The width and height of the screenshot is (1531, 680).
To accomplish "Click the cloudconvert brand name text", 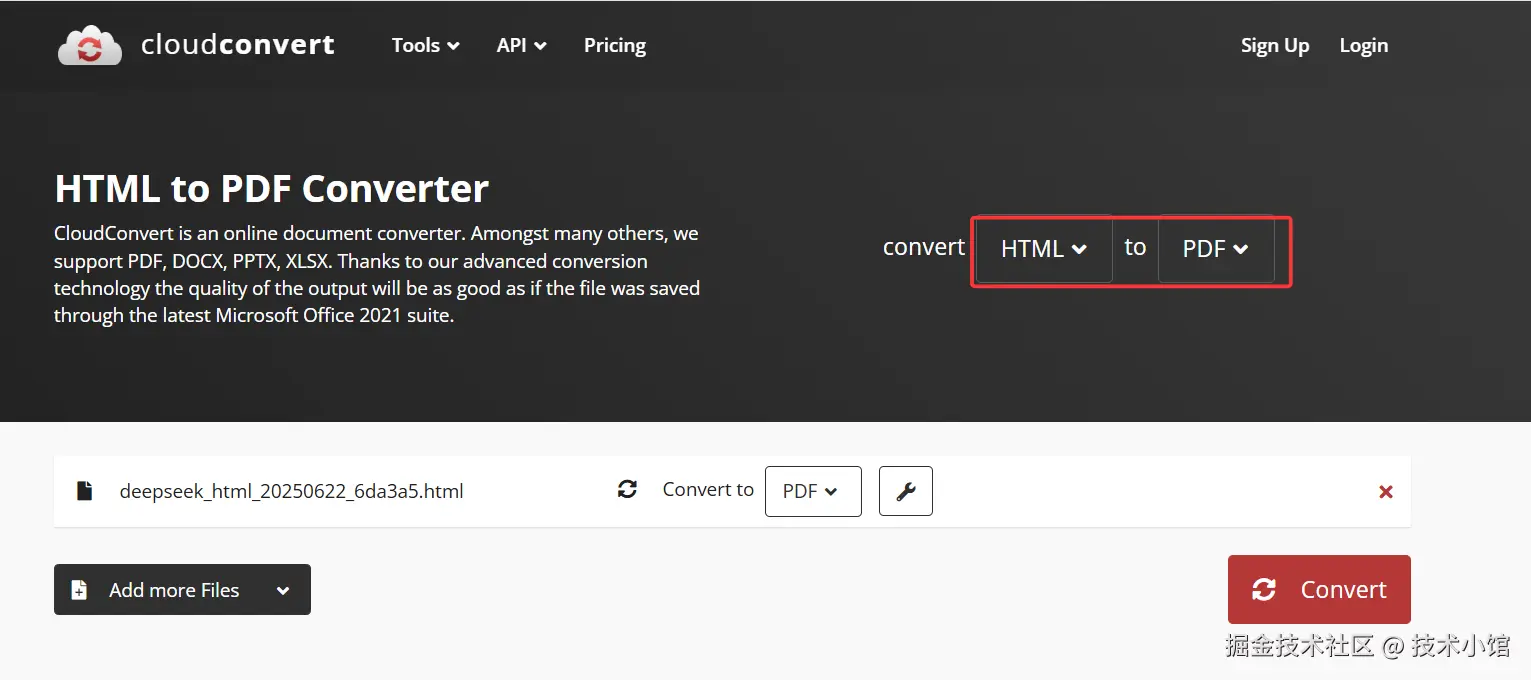I will click(238, 45).
